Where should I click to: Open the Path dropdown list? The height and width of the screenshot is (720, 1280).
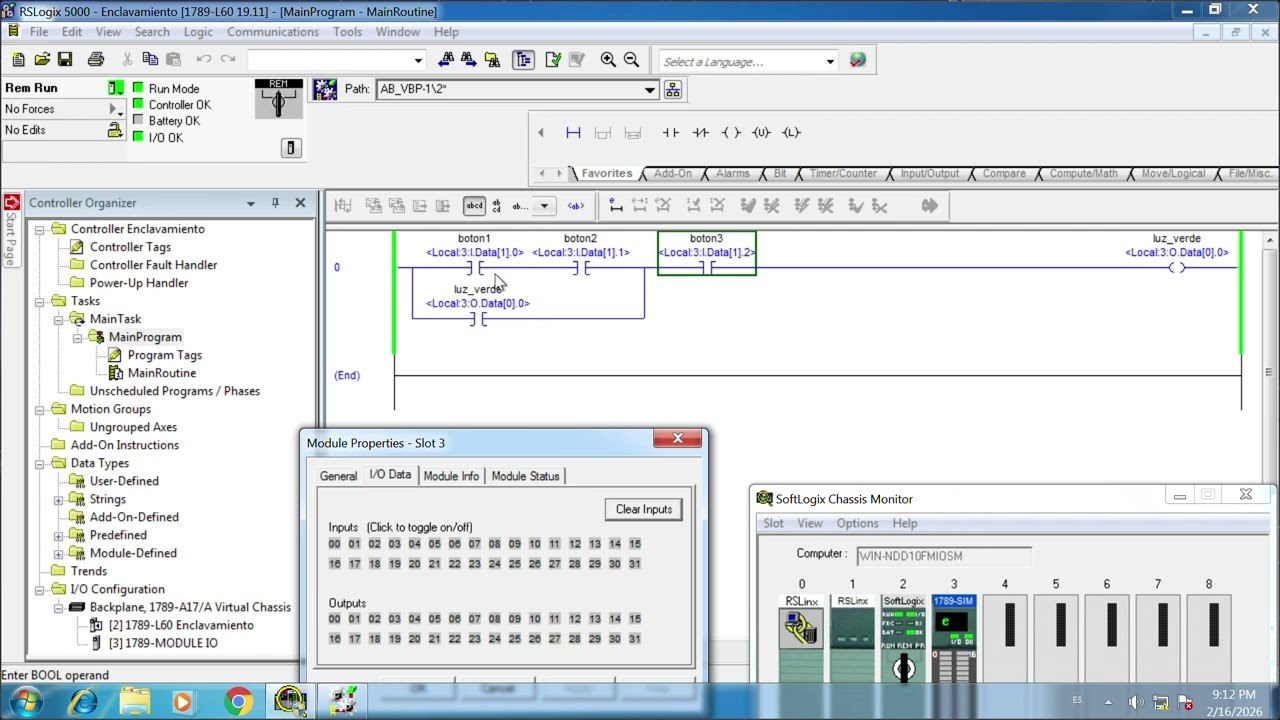(x=649, y=90)
